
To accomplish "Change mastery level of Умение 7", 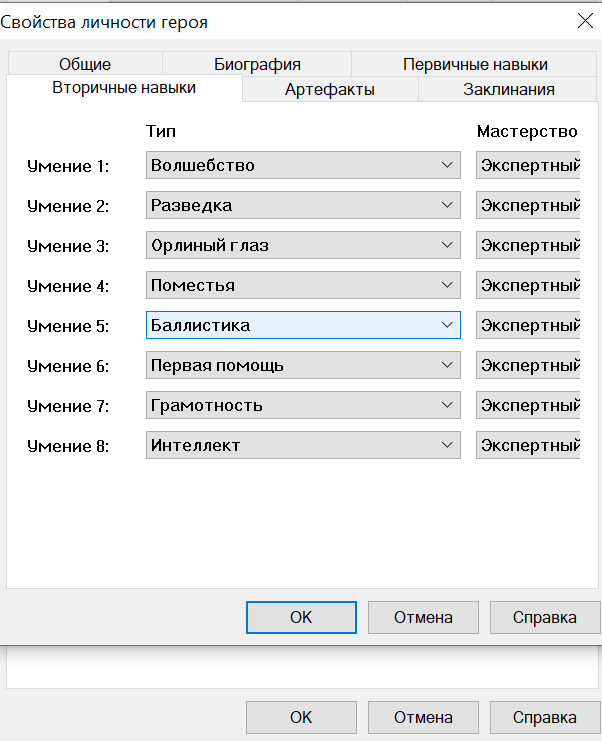I will 528,405.
